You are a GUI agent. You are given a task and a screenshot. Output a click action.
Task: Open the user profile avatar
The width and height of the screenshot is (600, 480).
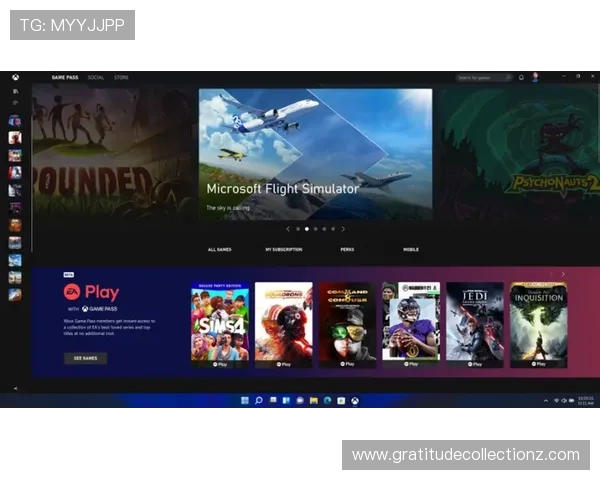(x=535, y=77)
